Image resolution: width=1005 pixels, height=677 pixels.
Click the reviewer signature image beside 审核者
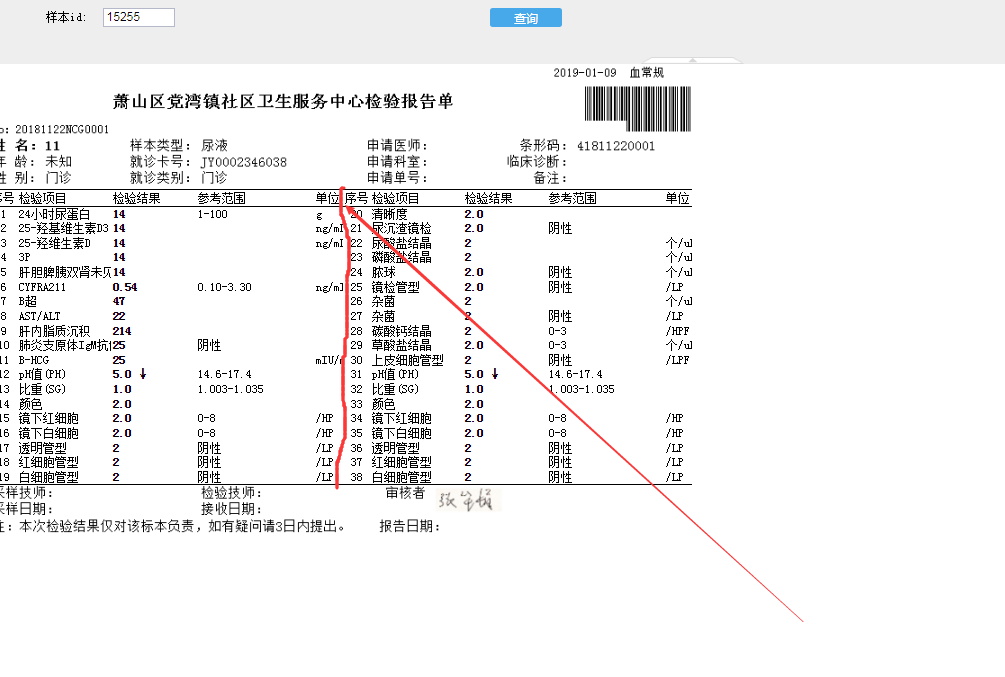coord(468,499)
